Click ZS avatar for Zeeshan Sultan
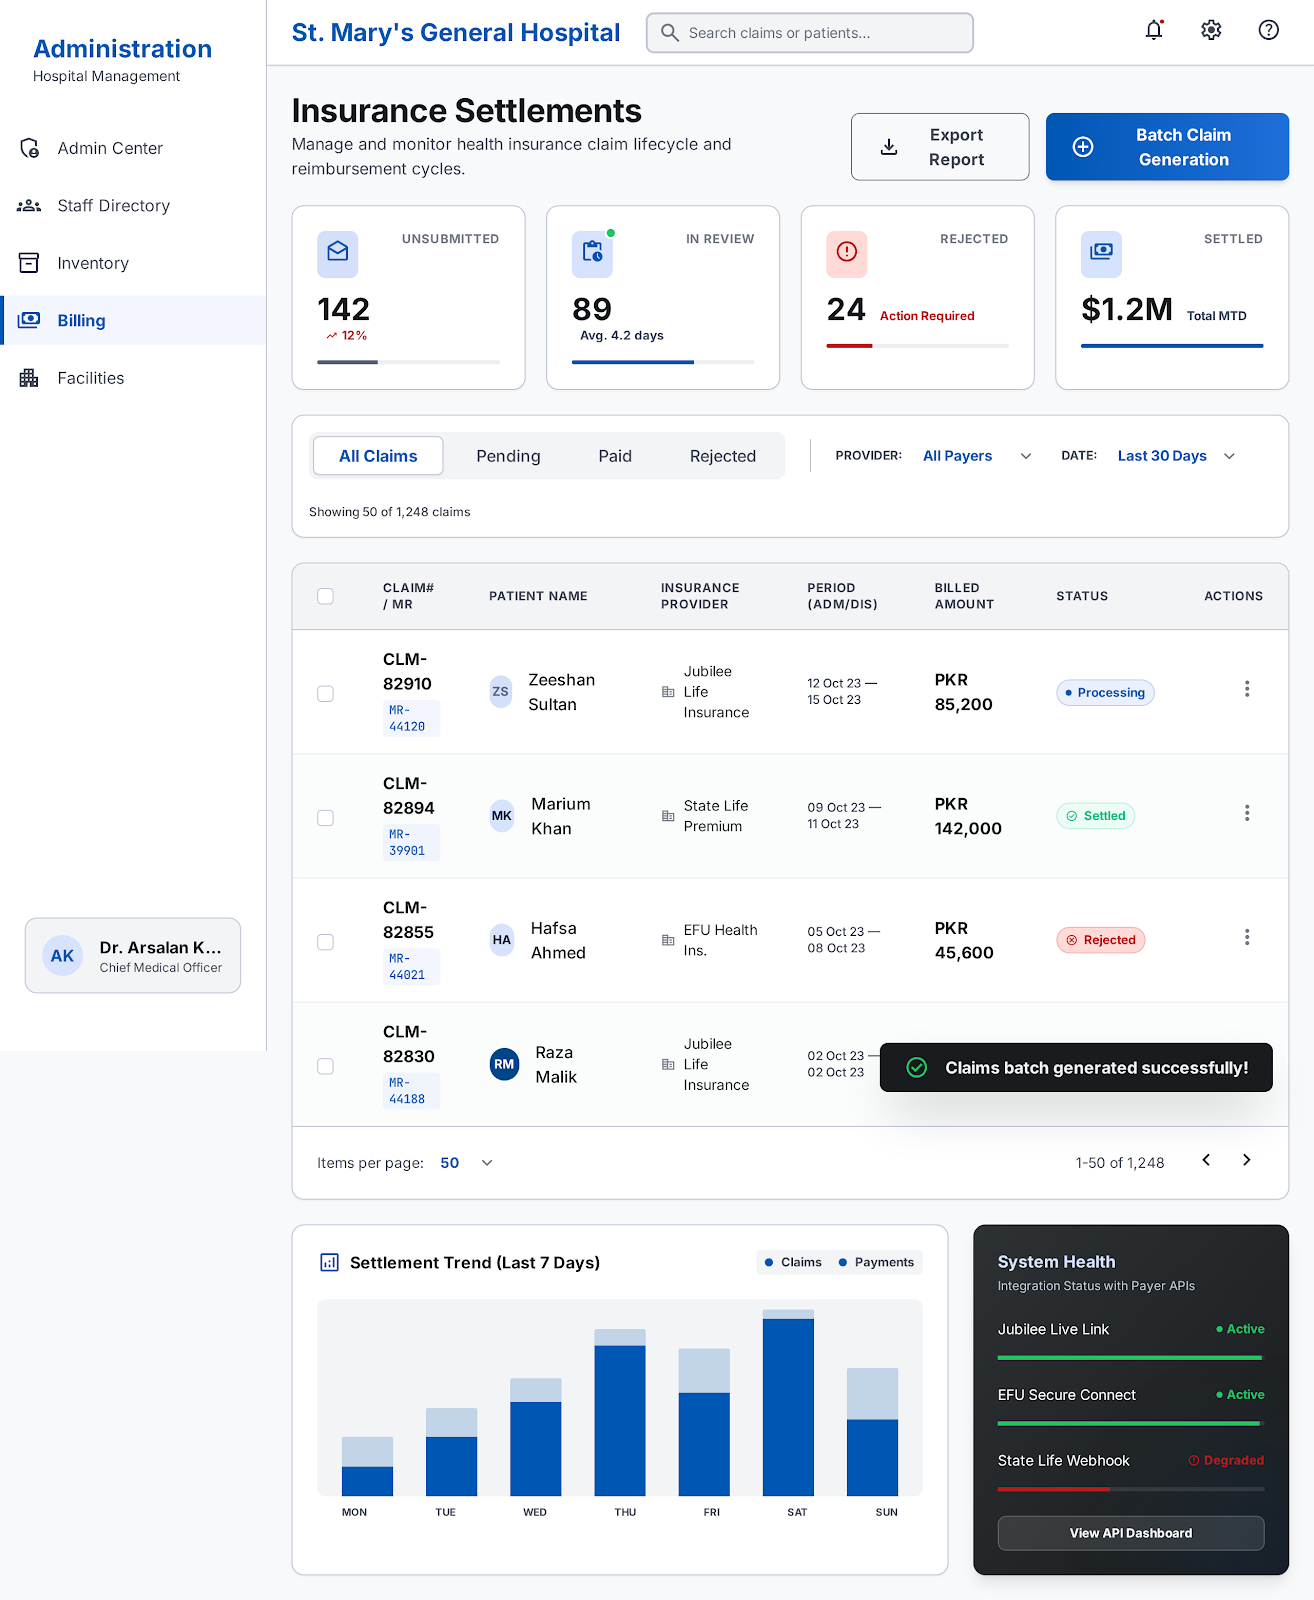Image resolution: width=1314 pixels, height=1600 pixels. point(501,691)
